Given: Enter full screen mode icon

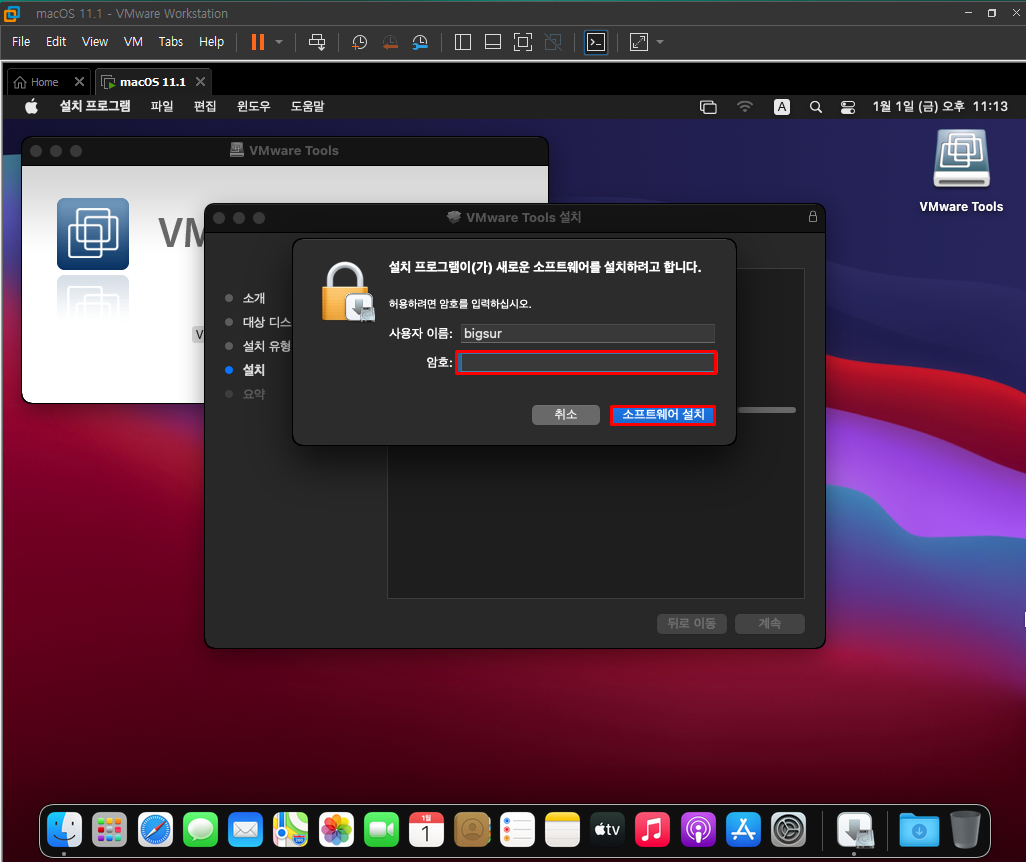Looking at the screenshot, I should (523, 43).
